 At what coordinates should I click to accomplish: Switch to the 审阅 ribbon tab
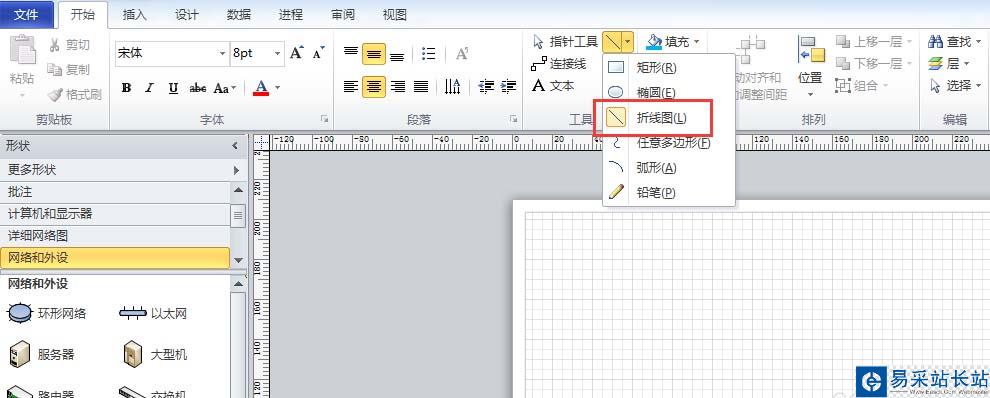[x=343, y=15]
